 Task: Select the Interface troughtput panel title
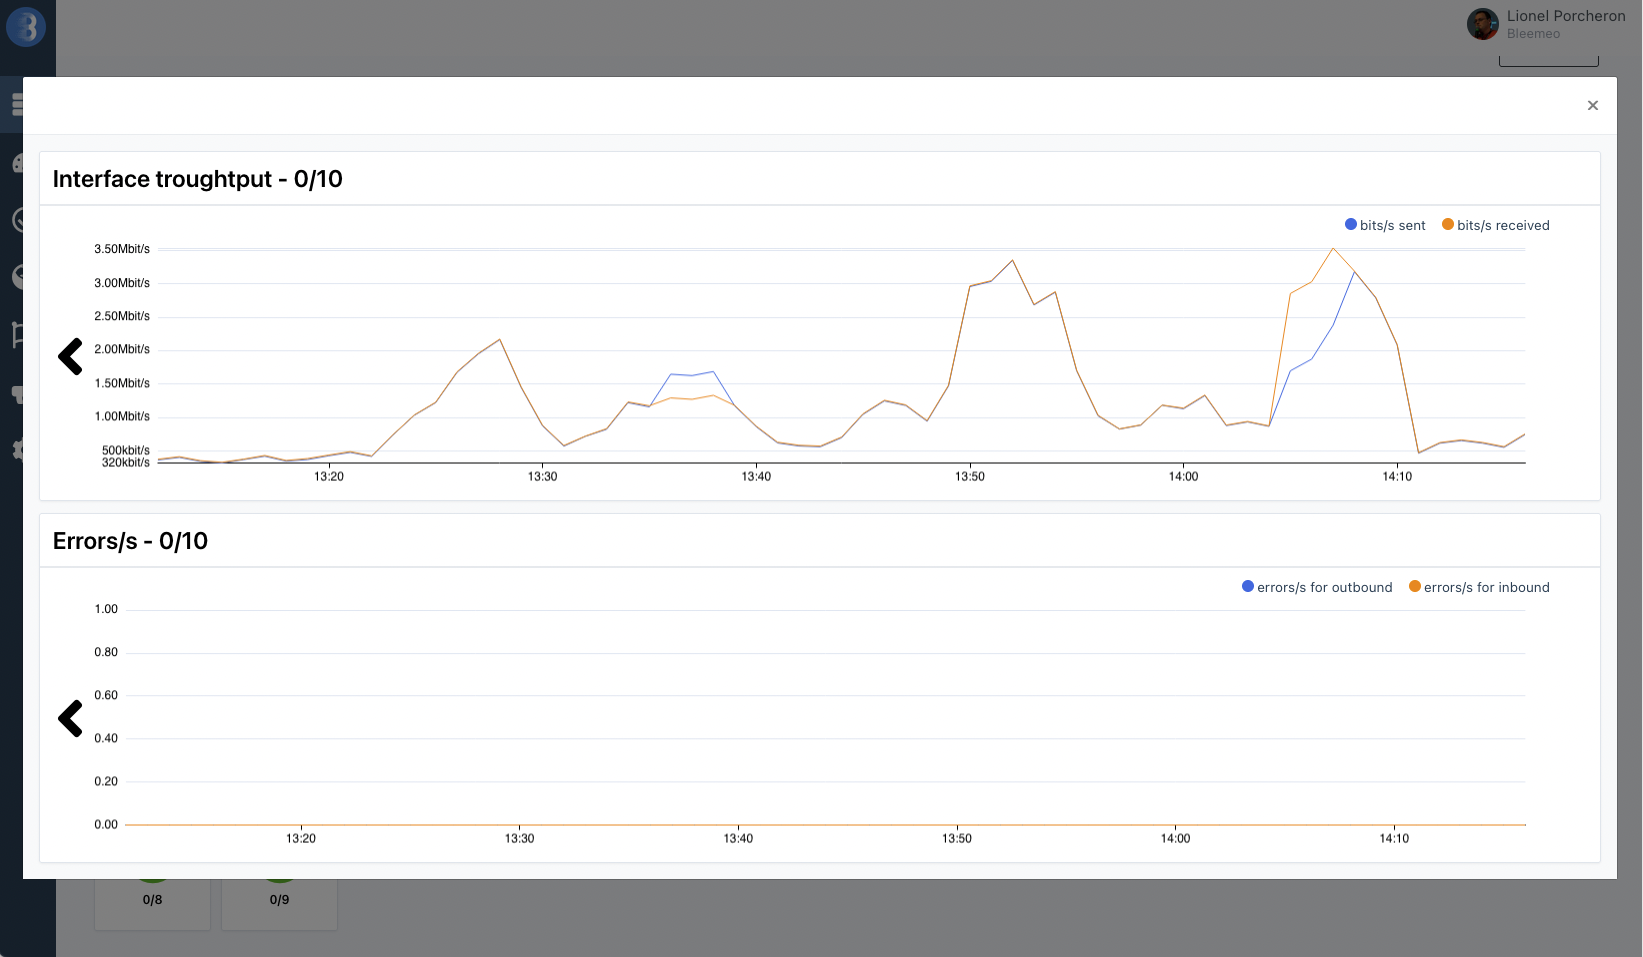[x=197, y=179]
